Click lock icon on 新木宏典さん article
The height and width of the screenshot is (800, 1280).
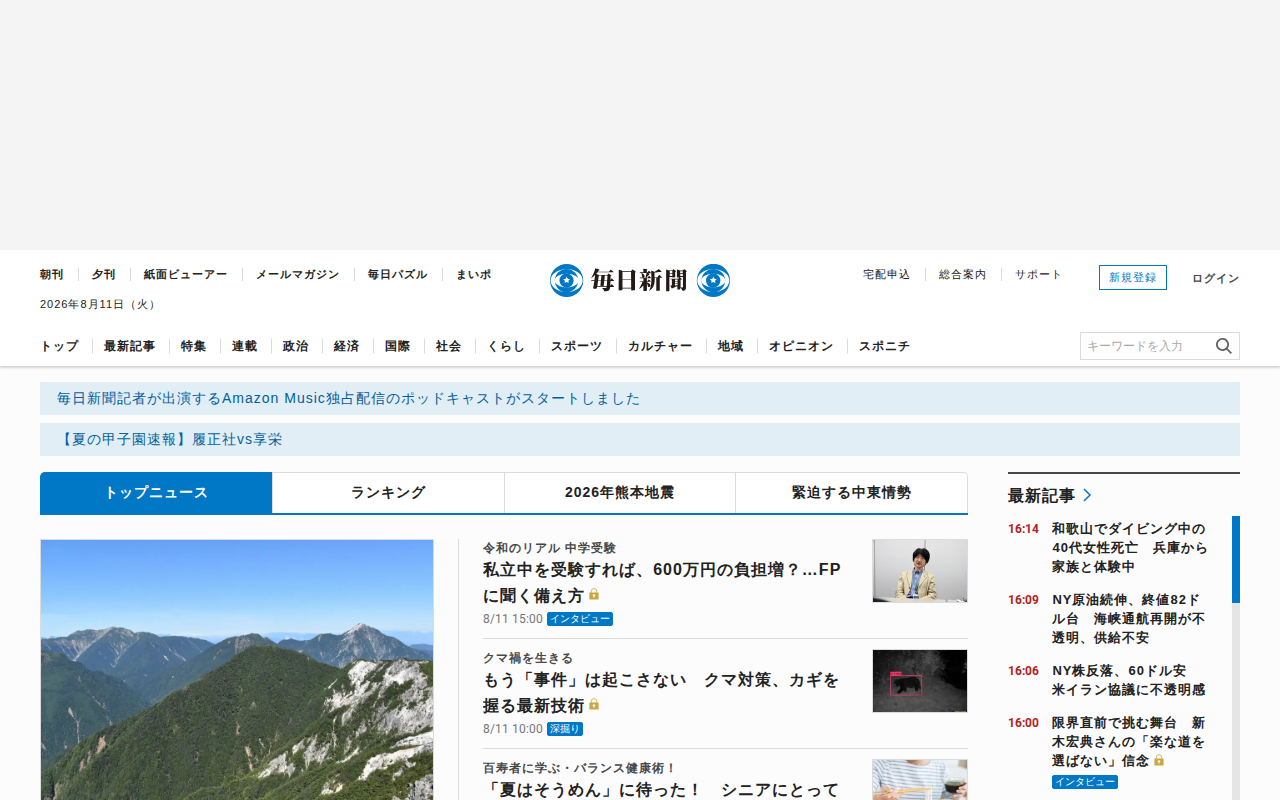pyautogui.click(x=1159, y=761)
